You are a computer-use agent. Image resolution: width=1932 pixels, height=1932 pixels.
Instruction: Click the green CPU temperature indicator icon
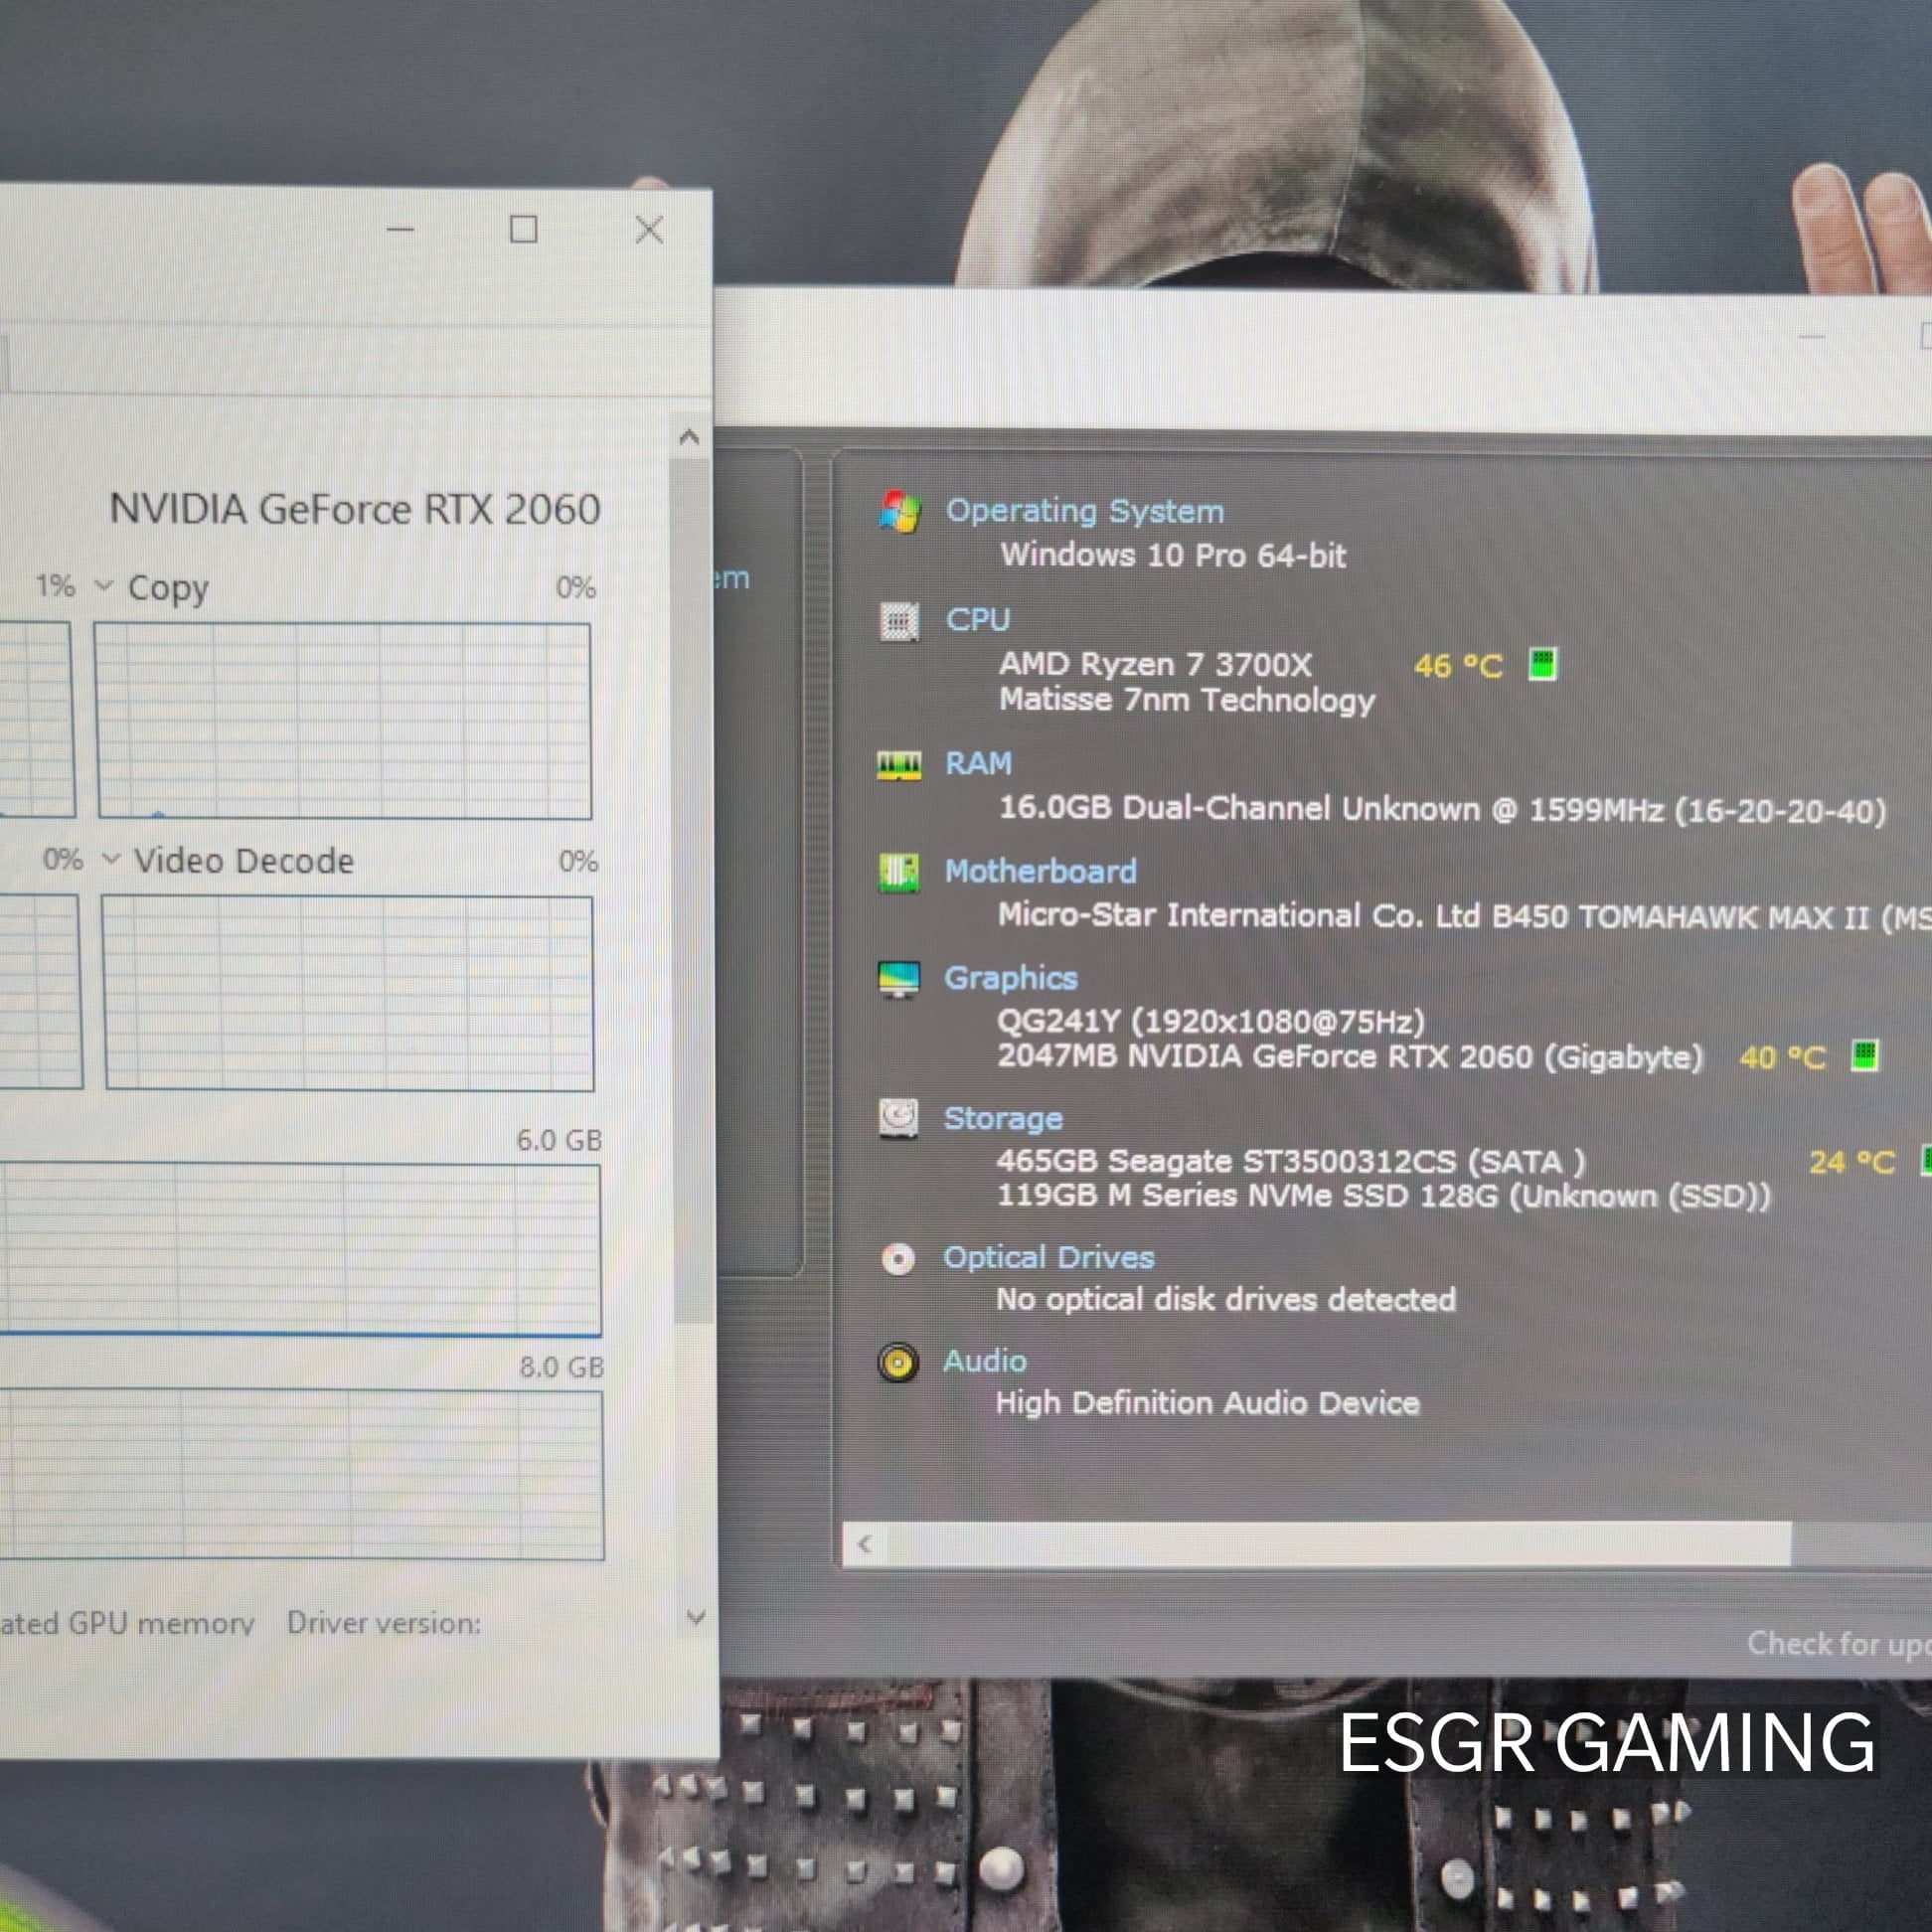tap(1543, 663)
